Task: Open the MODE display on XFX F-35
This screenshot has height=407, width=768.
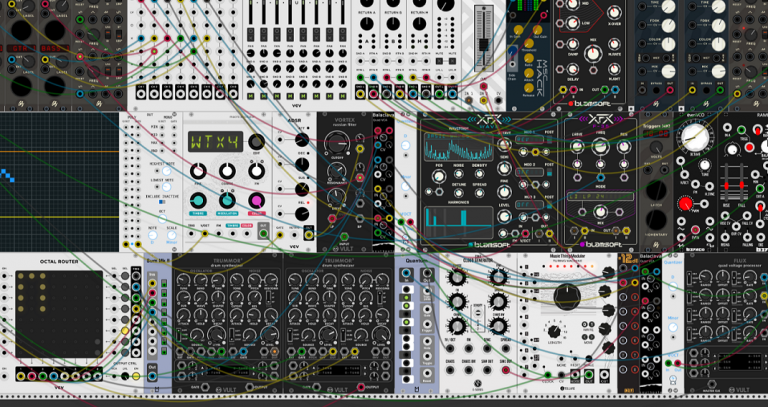Action: [600, 196]
